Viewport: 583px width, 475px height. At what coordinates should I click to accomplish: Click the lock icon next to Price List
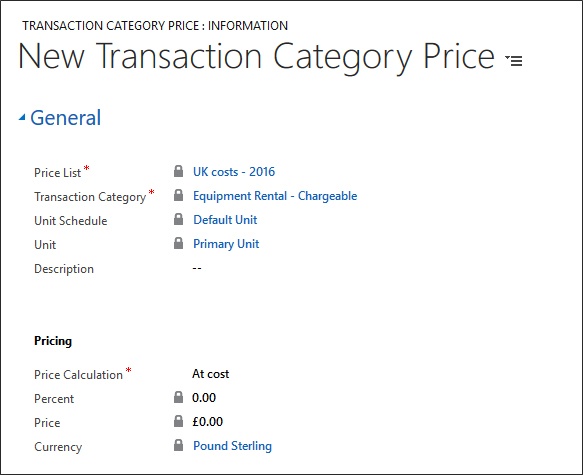[178, 171]
